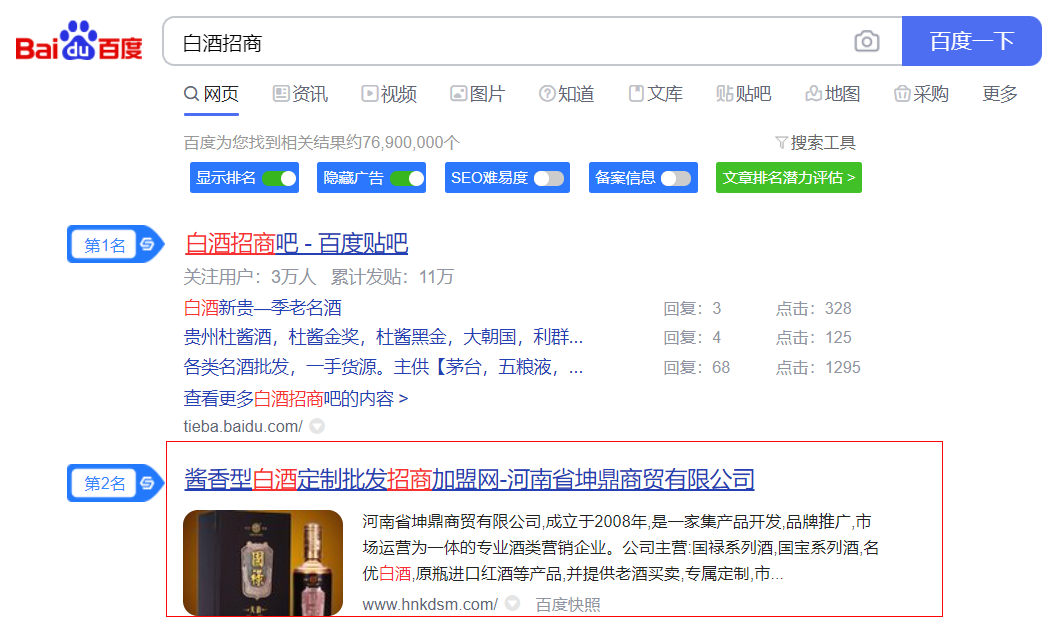Click the 回复: 68 count
The width and height of the screenshot is (1048, 621).
[x=696, y=368]
